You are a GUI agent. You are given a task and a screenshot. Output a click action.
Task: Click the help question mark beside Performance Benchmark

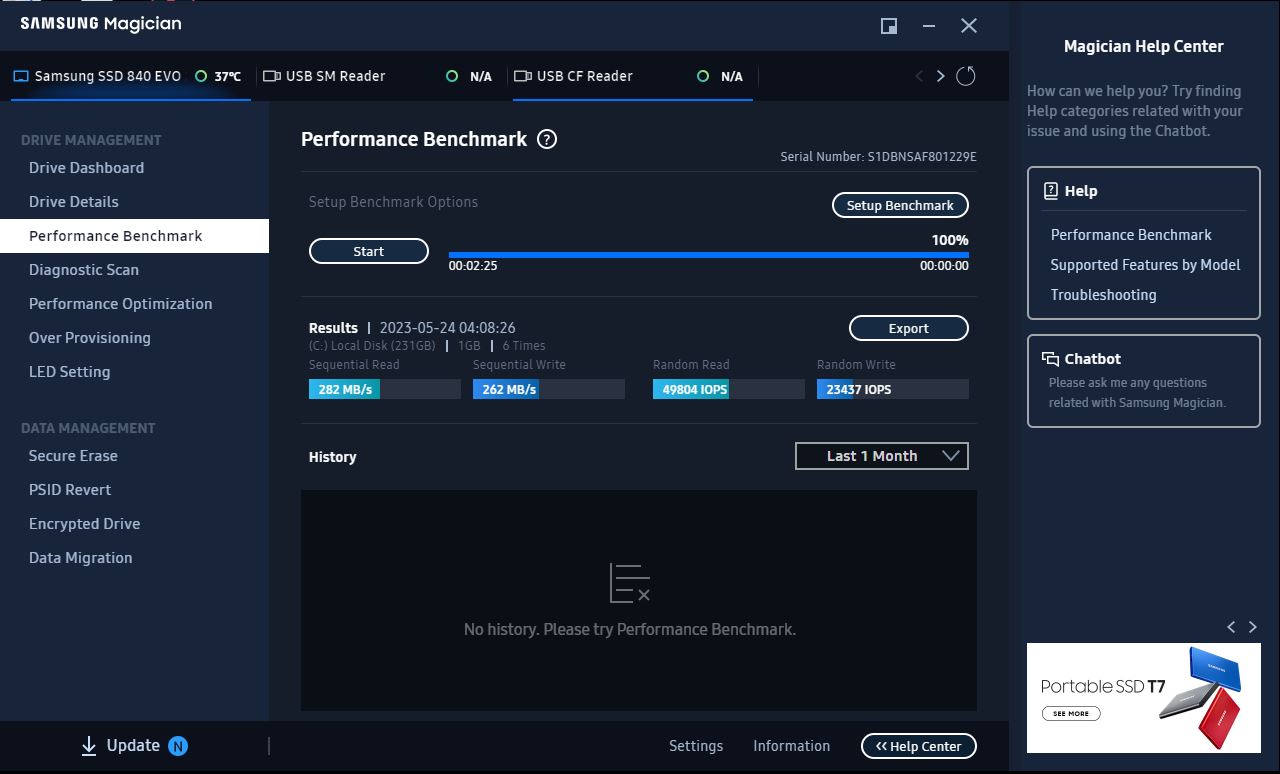(547, 139)
